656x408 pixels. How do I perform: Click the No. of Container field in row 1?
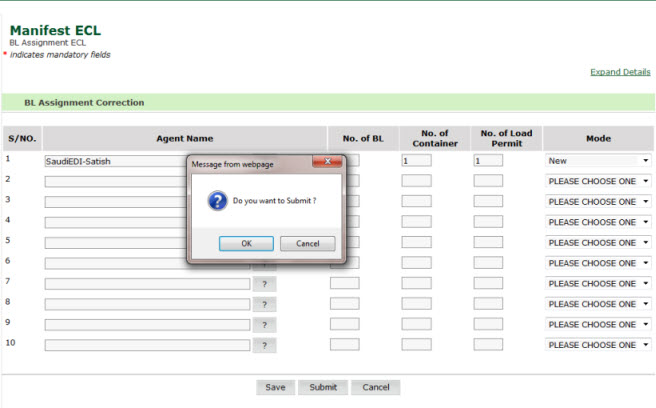416,160
